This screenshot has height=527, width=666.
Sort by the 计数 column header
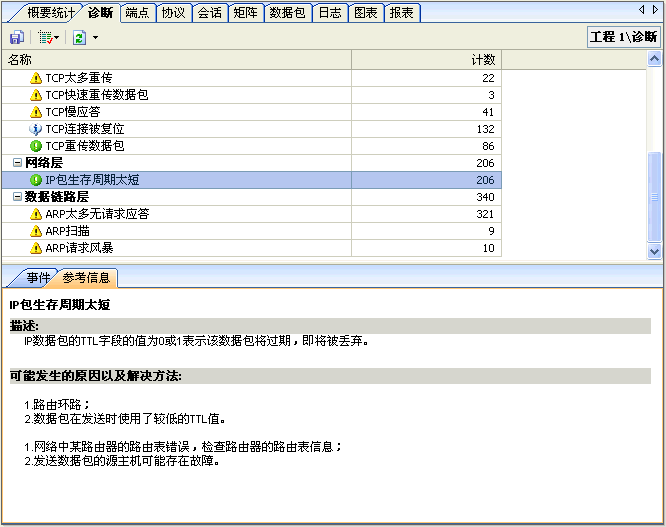point(426,59)
